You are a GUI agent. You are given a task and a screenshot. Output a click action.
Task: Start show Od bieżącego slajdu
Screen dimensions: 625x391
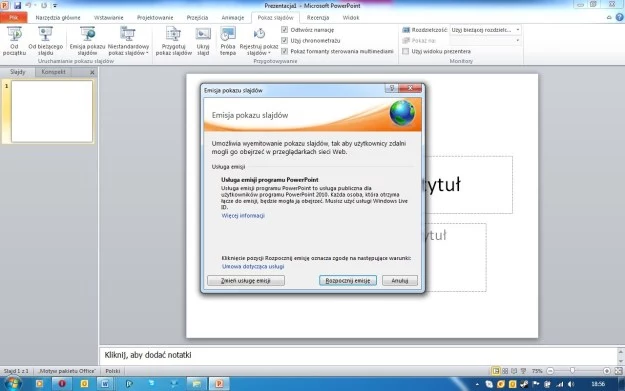pos(45,41)
